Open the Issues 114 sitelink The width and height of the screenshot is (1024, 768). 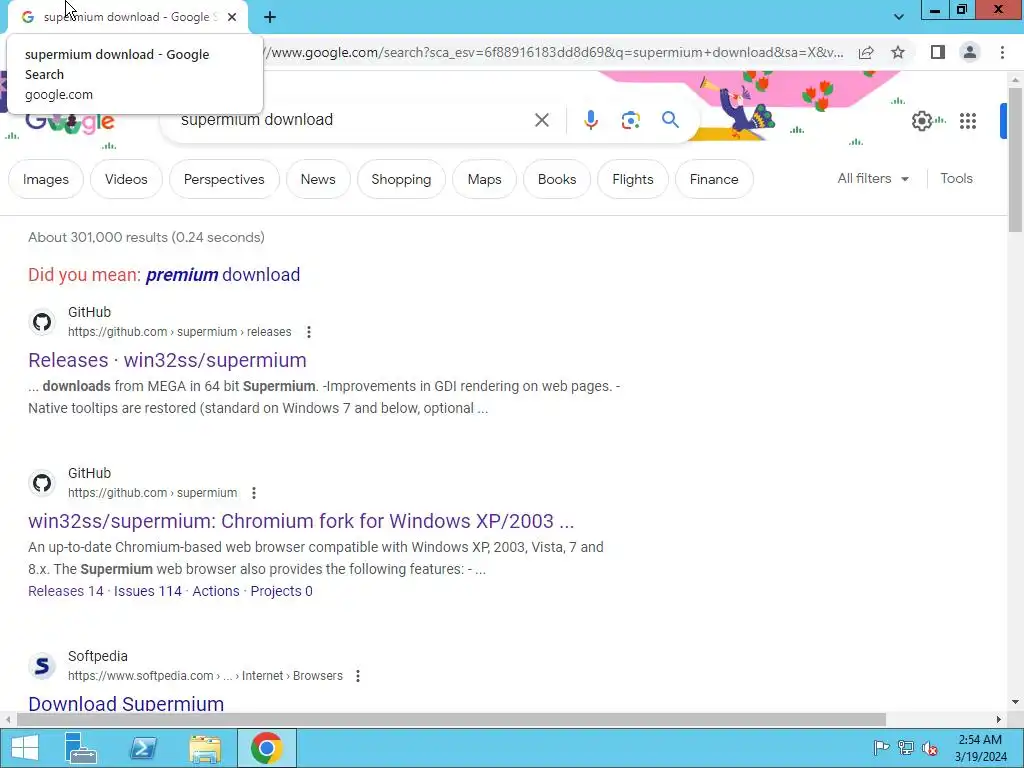[x=148, y=591]
